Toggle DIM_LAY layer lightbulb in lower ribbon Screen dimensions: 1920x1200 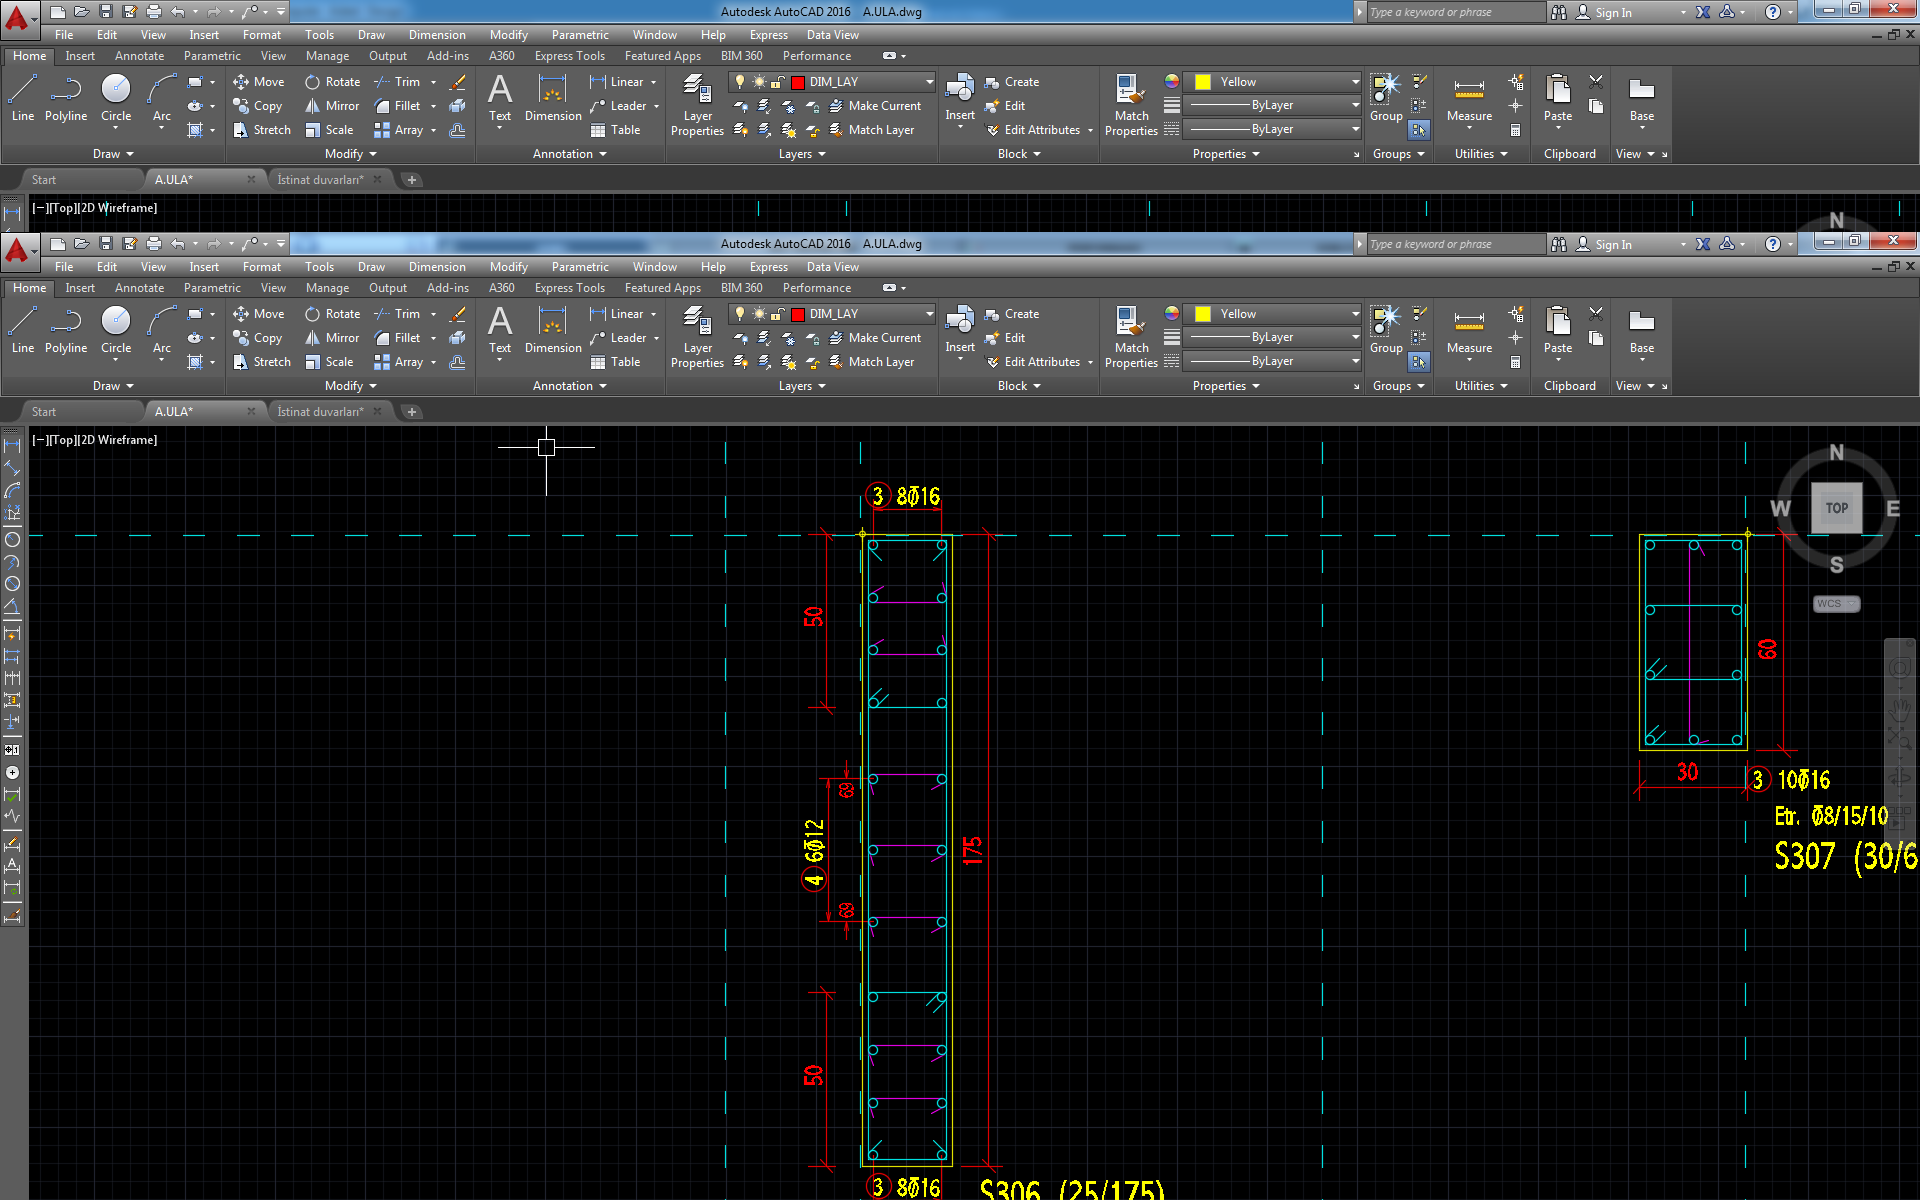tap(740, 314)
